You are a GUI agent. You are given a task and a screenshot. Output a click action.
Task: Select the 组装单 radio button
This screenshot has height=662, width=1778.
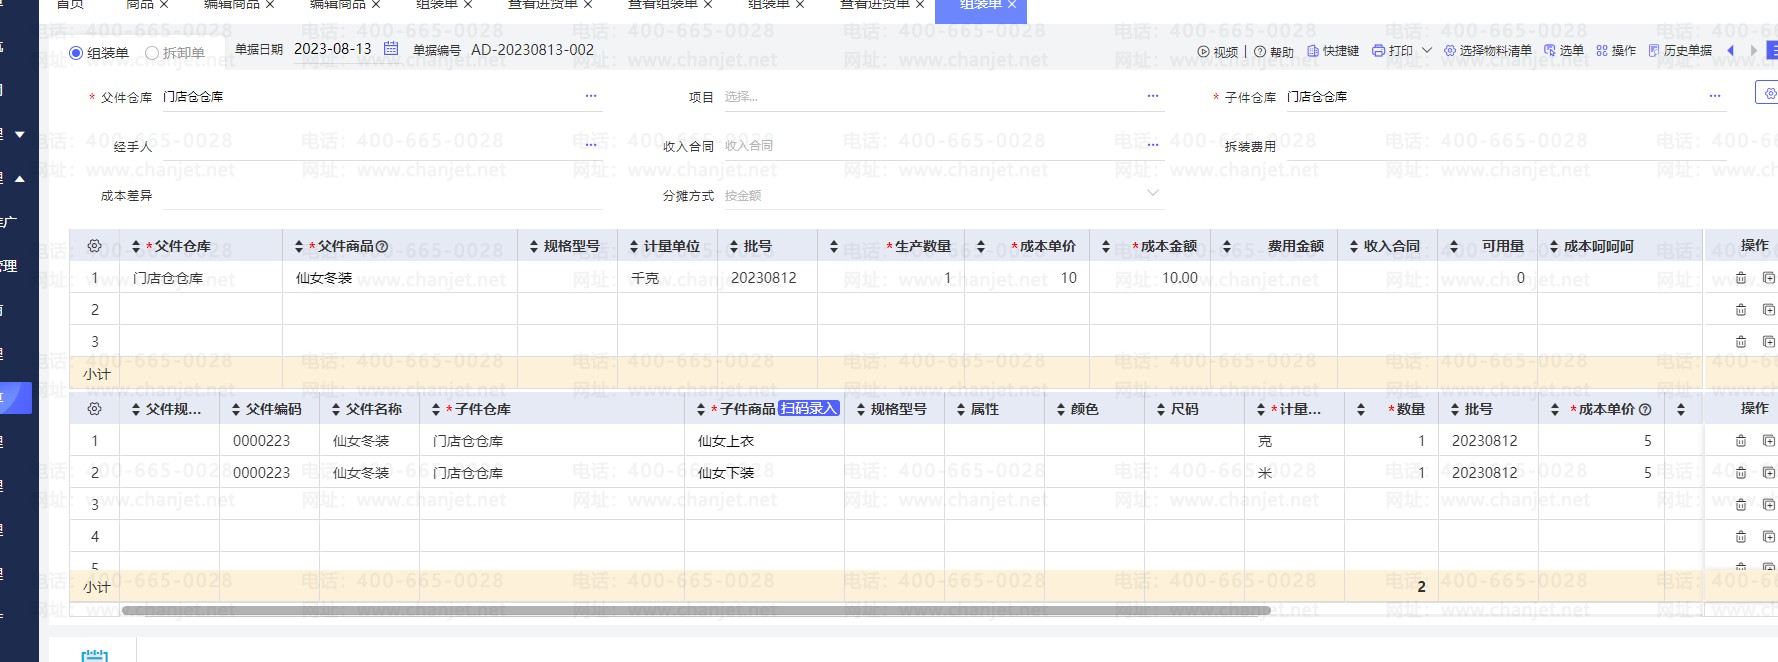76,53
